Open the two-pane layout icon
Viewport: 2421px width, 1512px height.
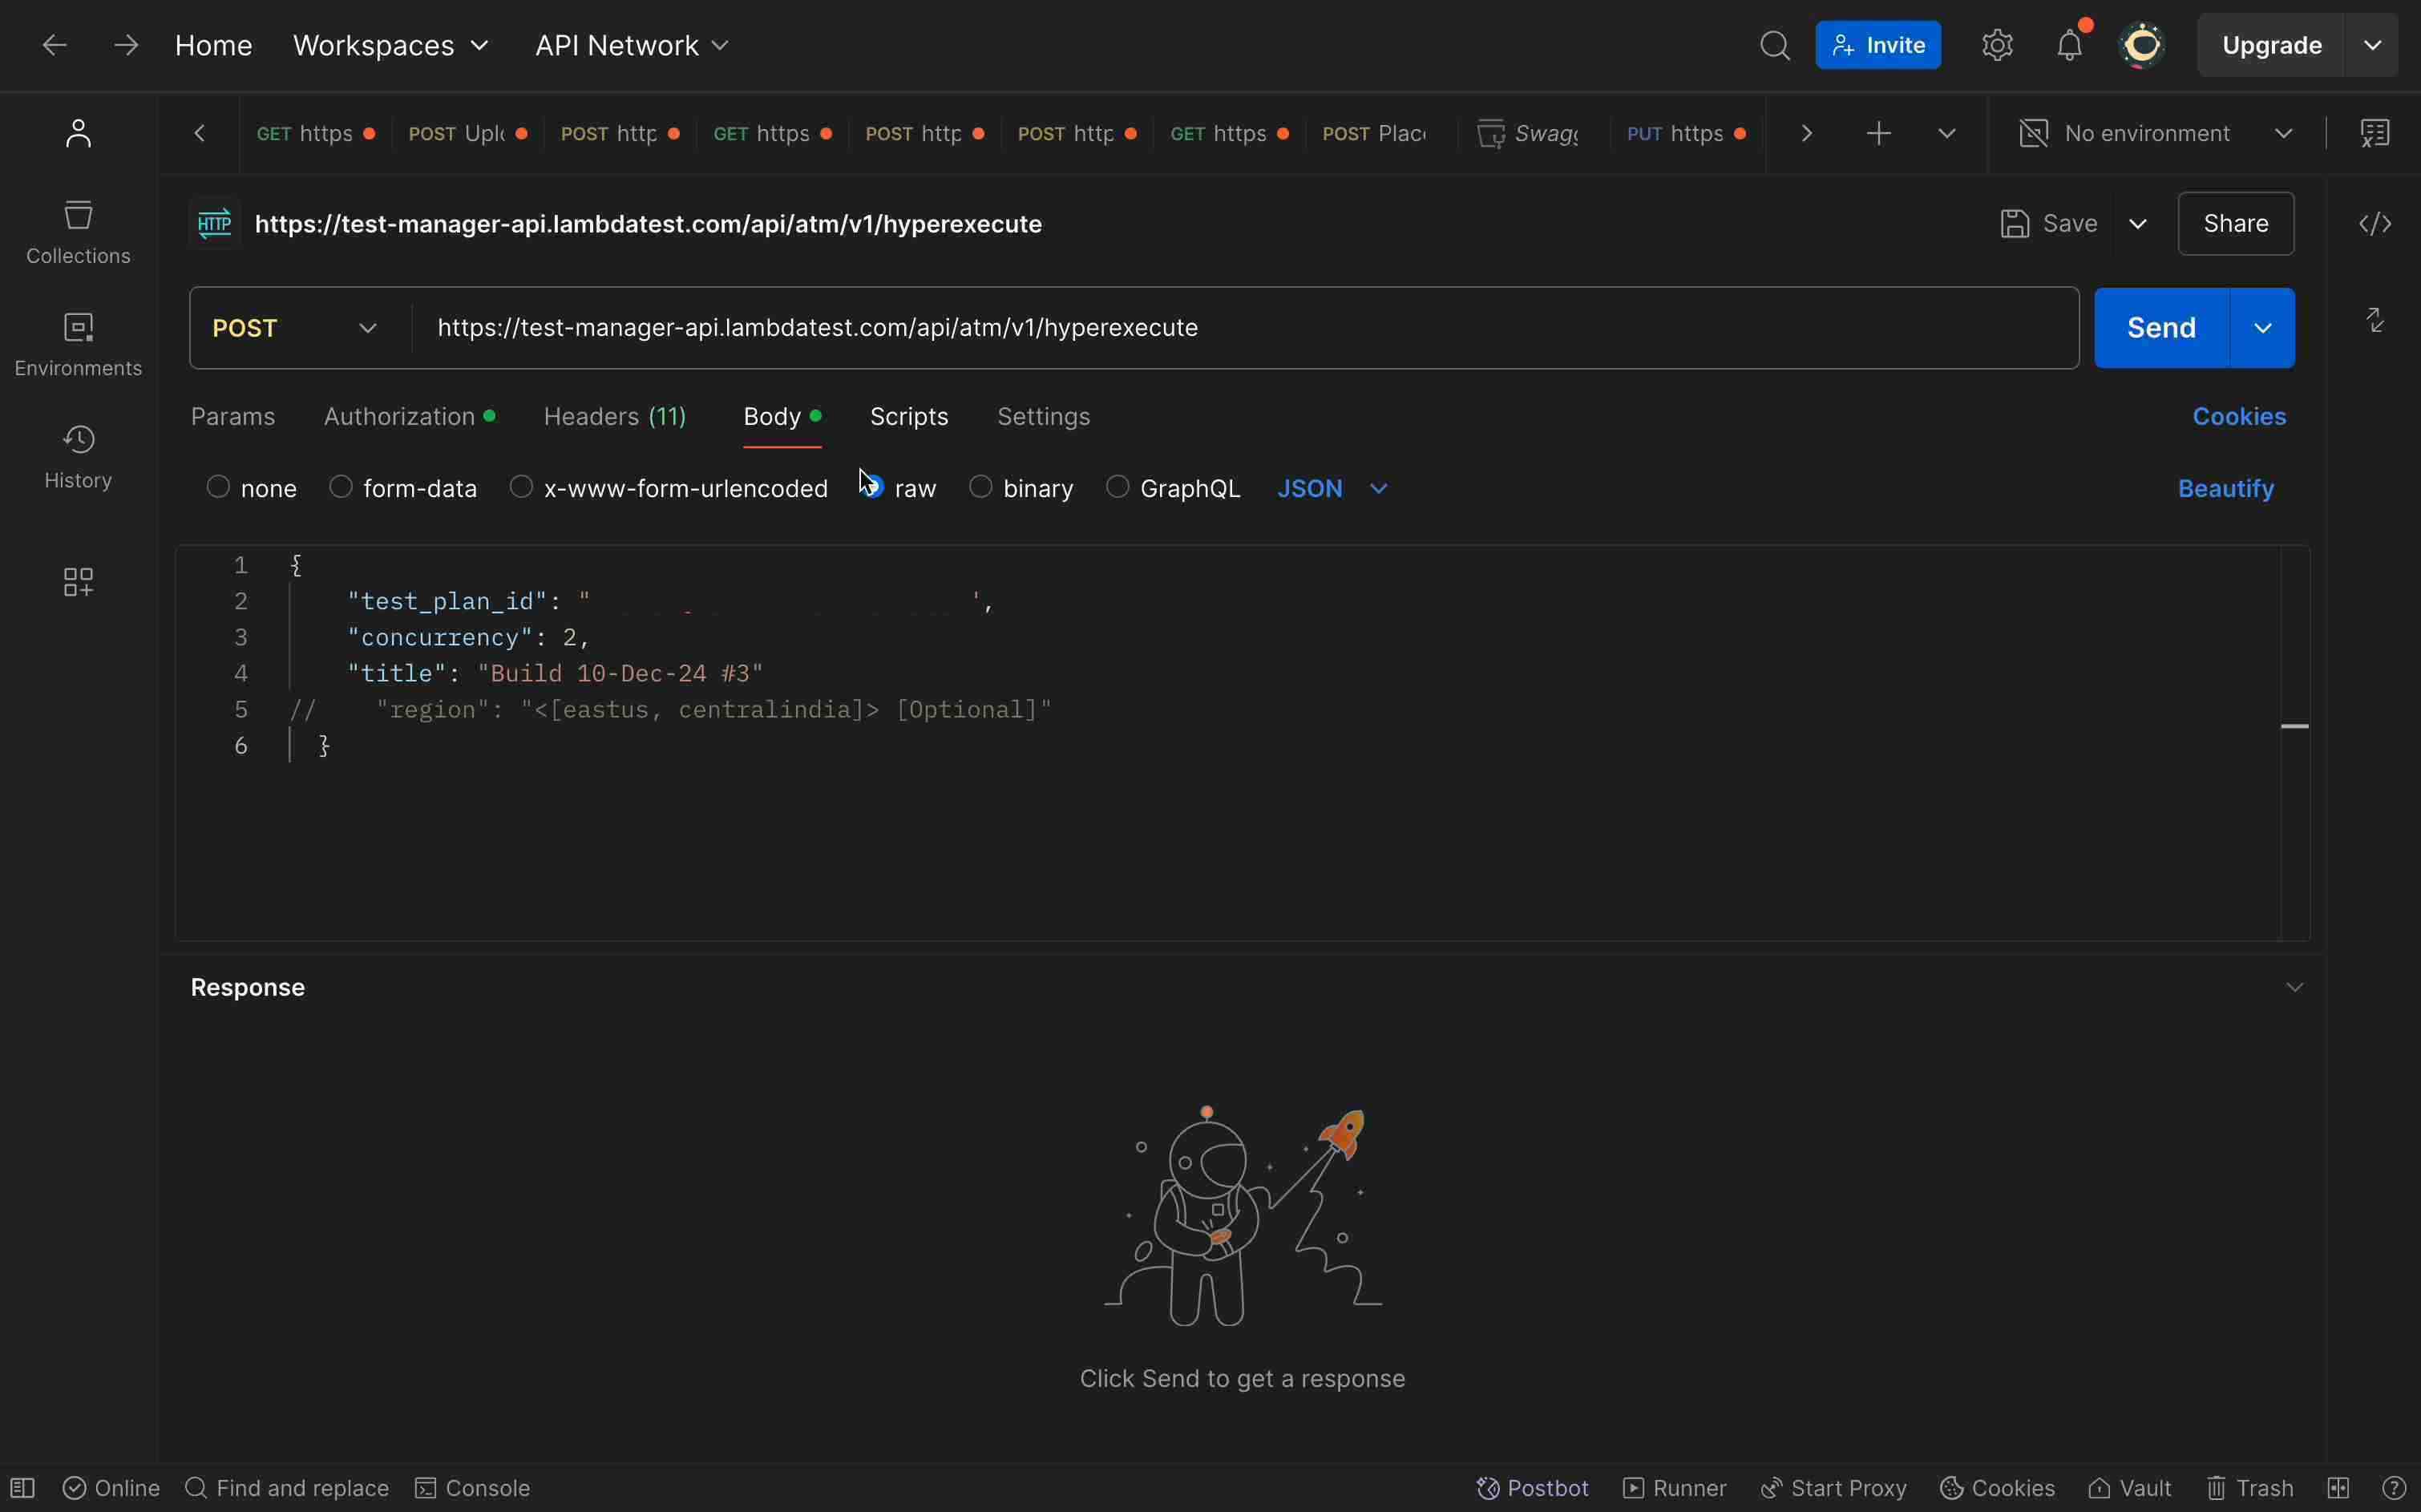click(x=2338, y=1488)
